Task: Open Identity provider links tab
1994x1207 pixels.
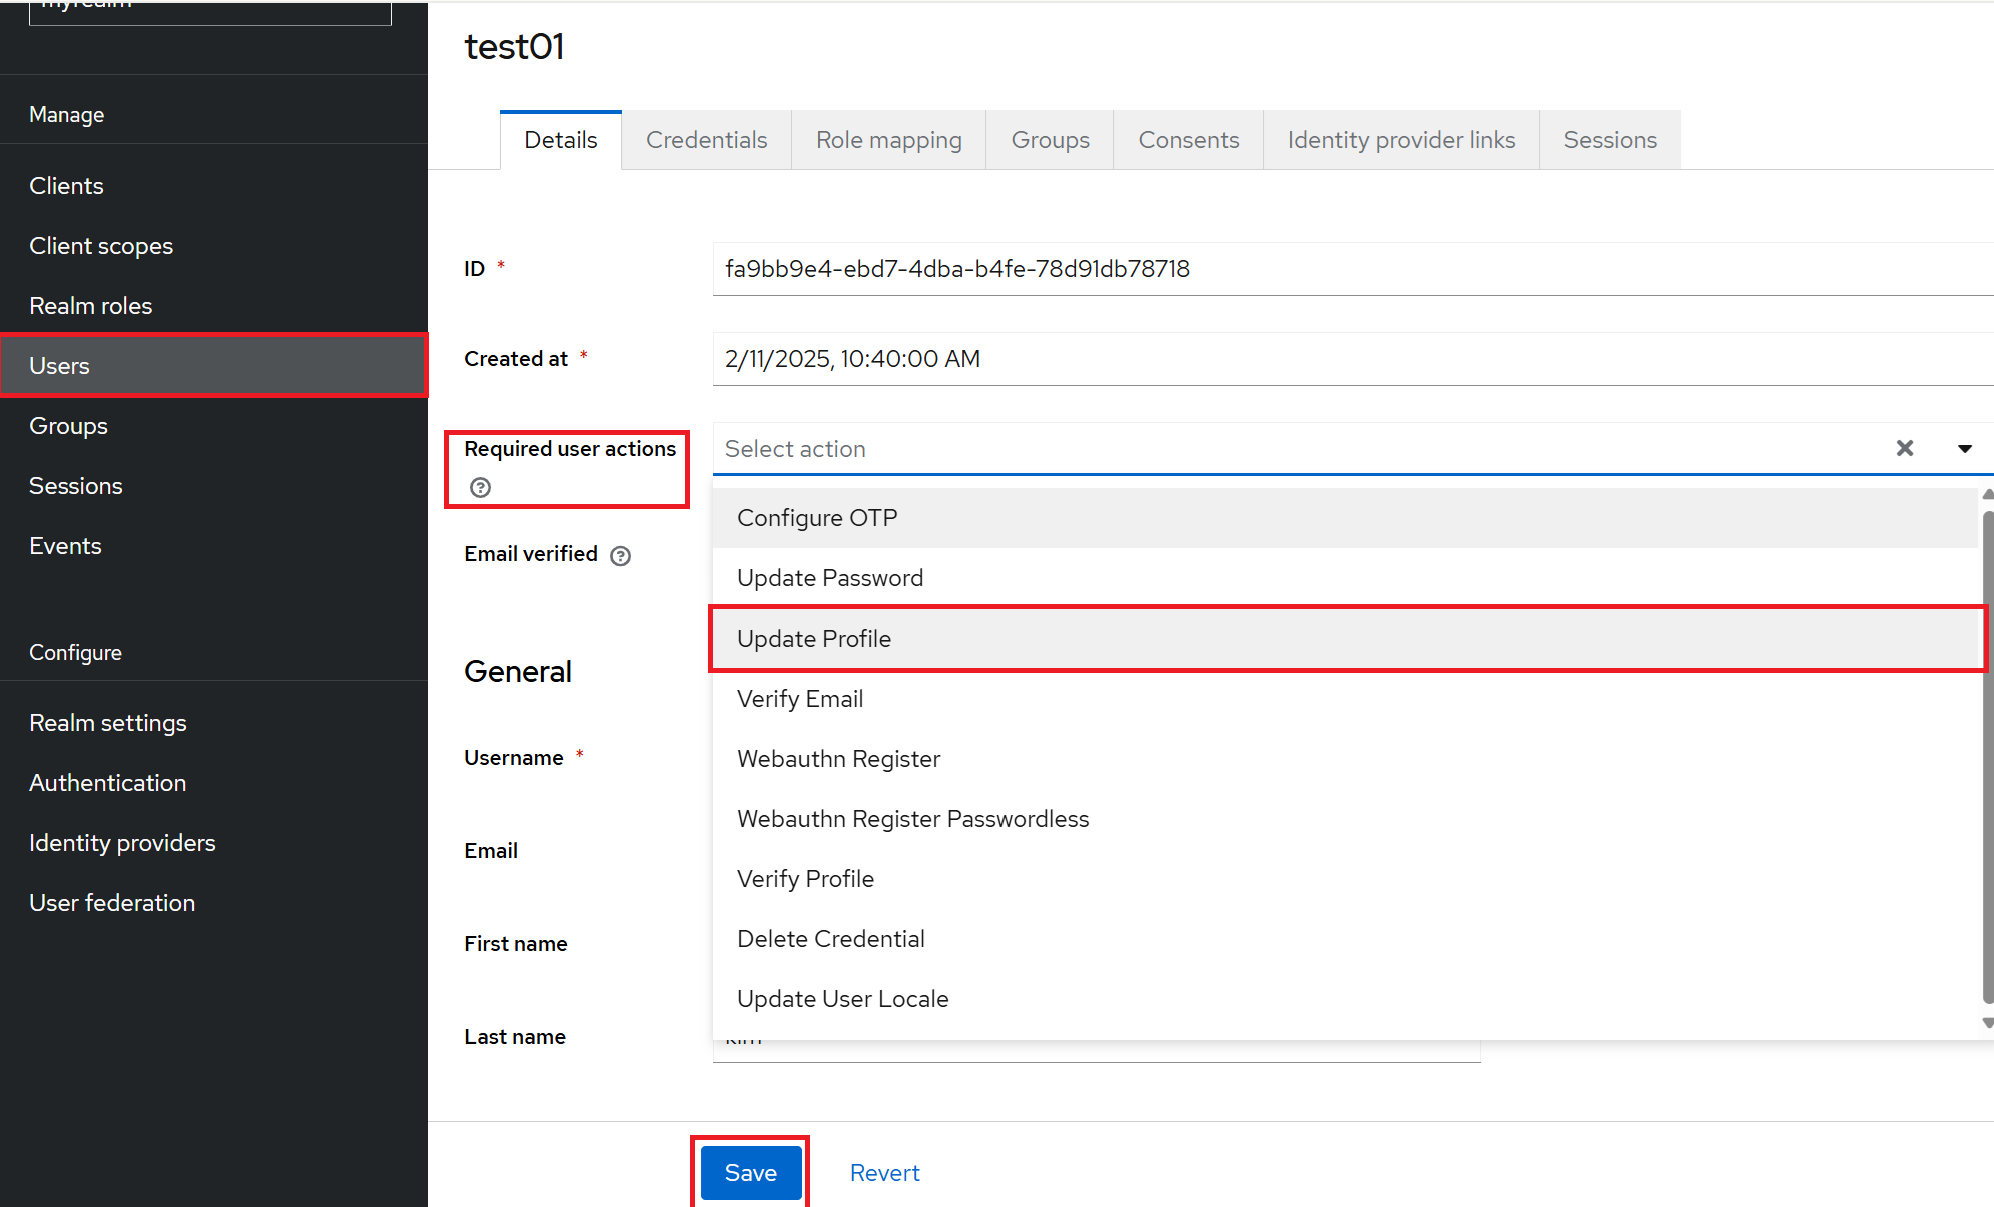Action: (1400, 140)
